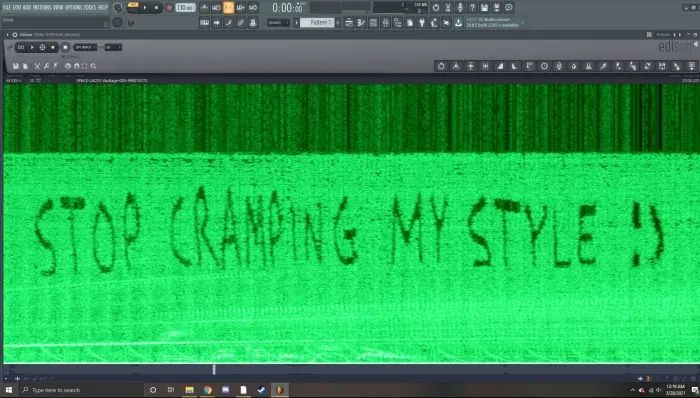Select Edison's scissors edit tool icon

click(x=38, y=66)
